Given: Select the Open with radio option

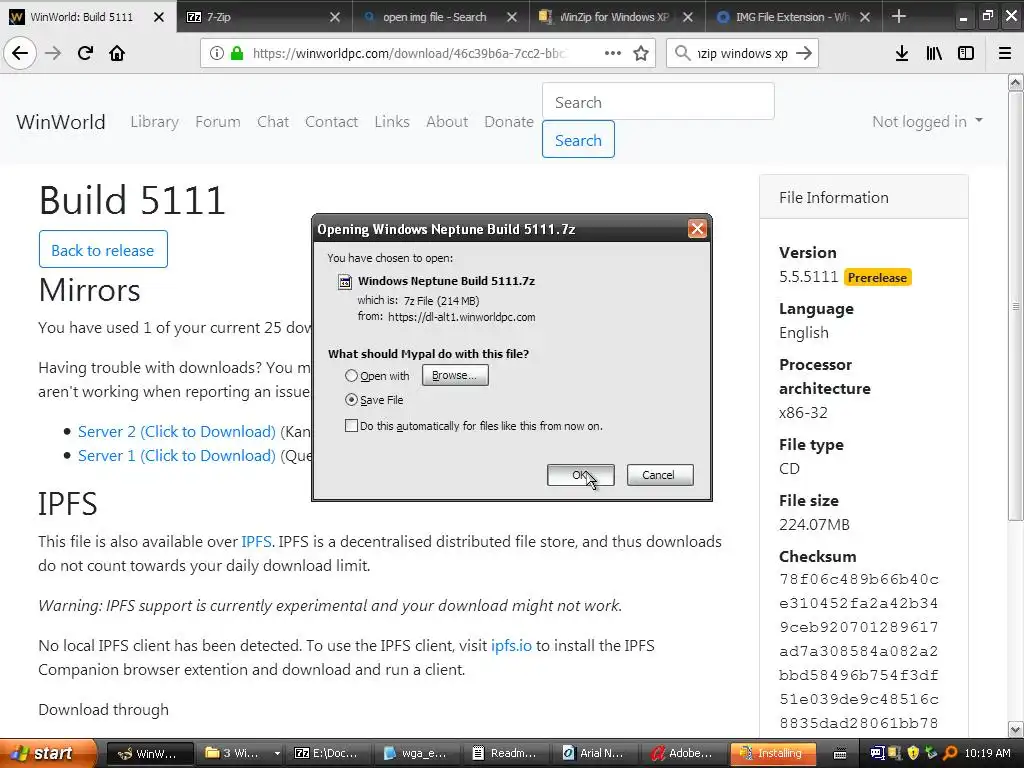Looking at the screenshot, I should [351, 376].
